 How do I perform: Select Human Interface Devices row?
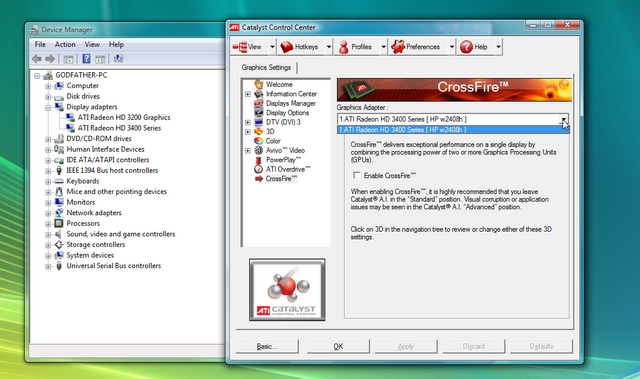pos(105,149)
